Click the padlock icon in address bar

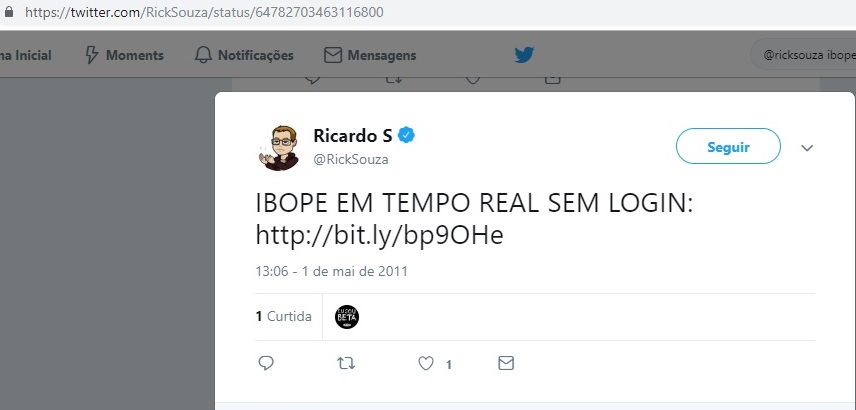point(8,11)
